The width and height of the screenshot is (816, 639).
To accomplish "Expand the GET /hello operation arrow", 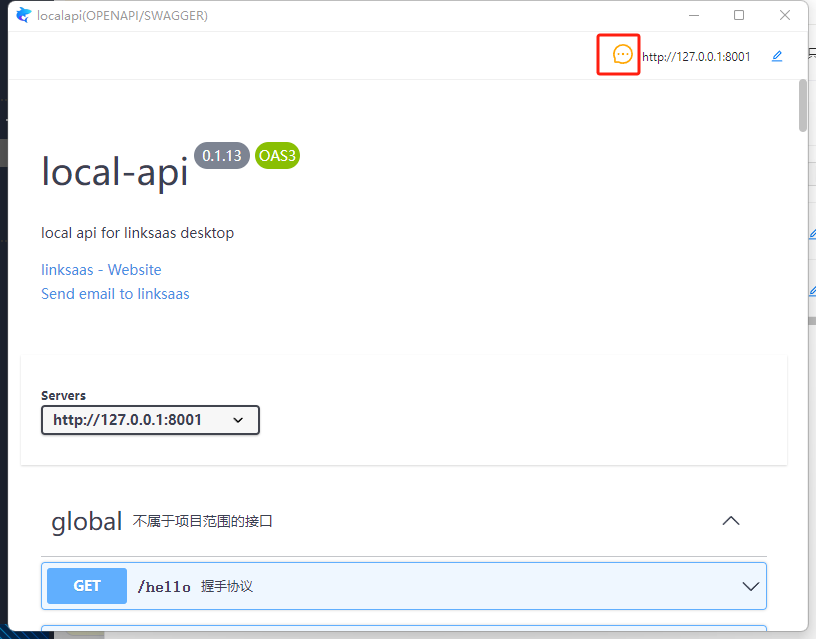I will (x=750, y=586).
